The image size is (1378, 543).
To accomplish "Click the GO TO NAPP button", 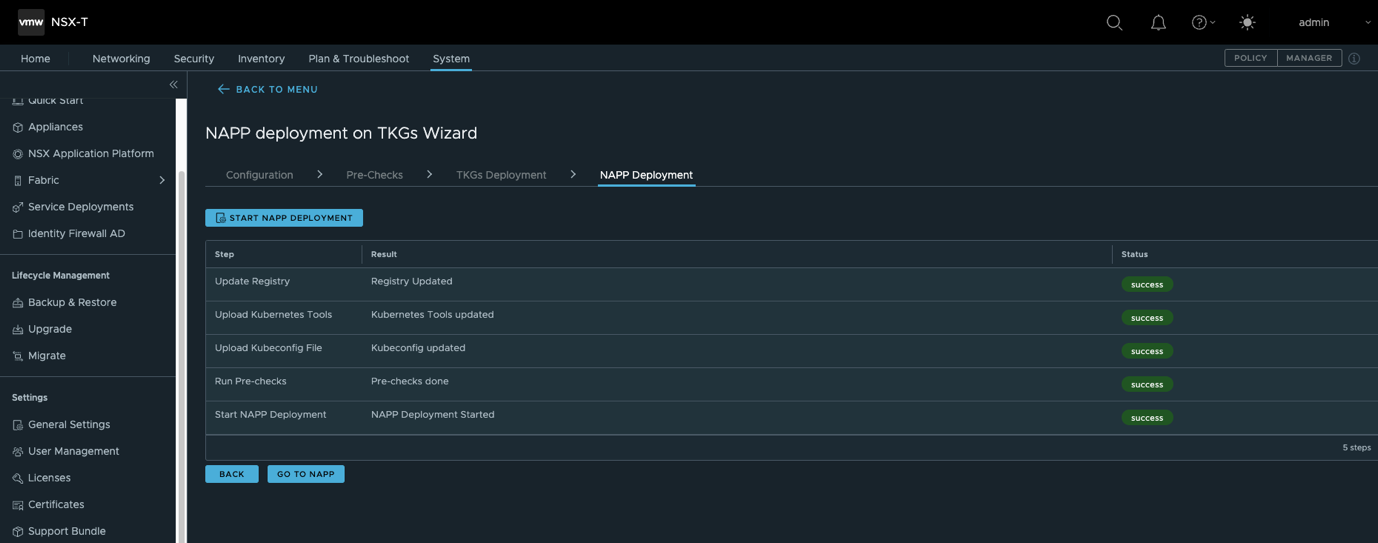I will point(305,474).
